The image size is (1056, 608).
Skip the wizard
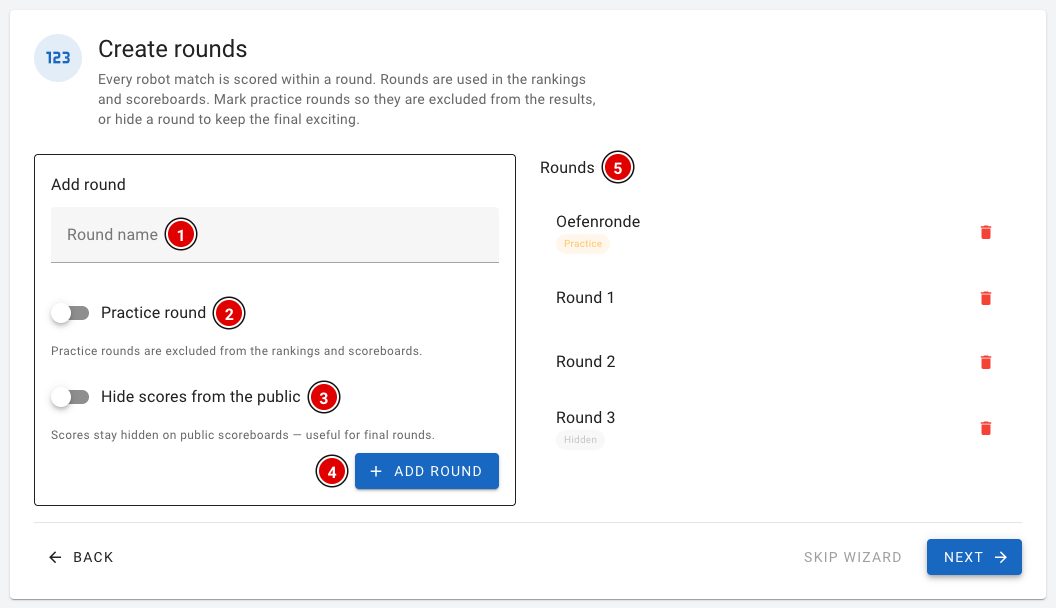853,558
